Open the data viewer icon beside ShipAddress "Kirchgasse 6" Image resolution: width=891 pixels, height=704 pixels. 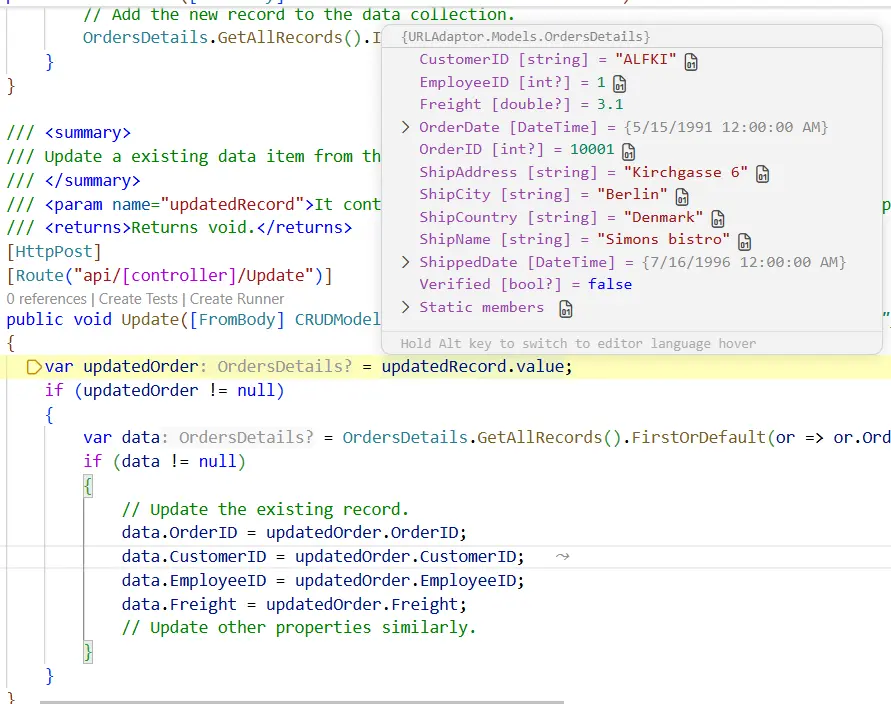pos(762,174)
